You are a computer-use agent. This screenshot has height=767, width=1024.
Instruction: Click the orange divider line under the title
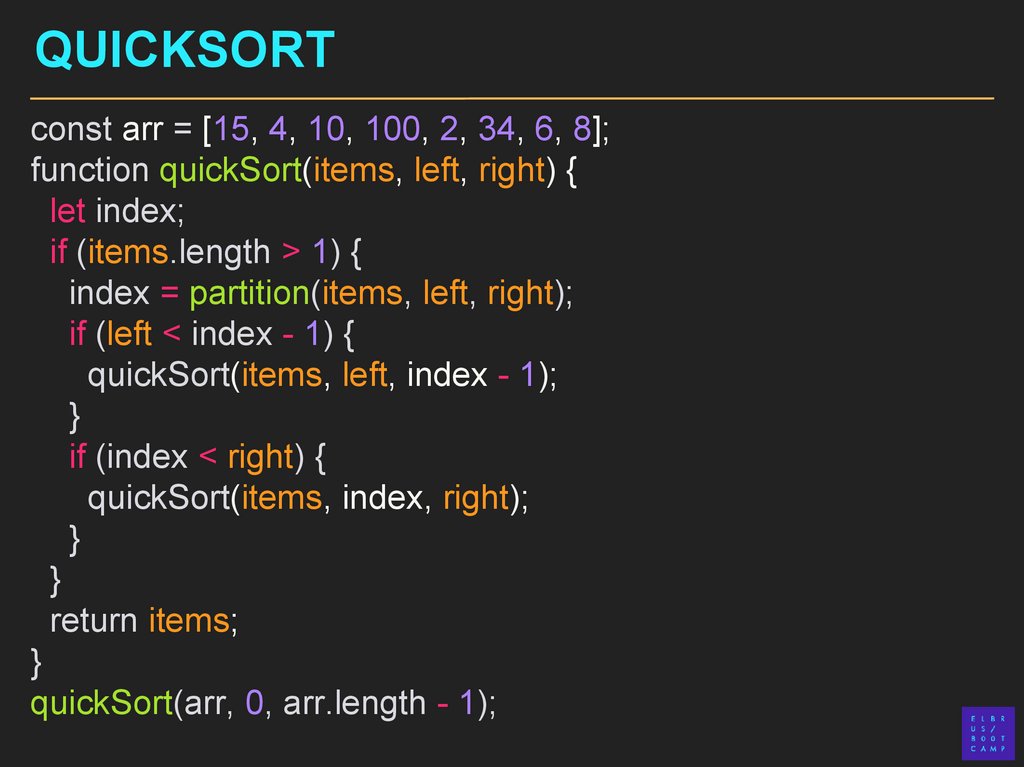click(x=512, y=99)
